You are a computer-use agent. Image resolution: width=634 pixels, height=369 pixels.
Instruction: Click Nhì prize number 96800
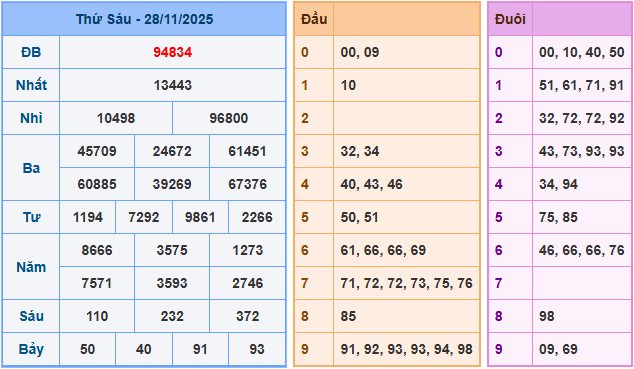click(x=229, y=118)
